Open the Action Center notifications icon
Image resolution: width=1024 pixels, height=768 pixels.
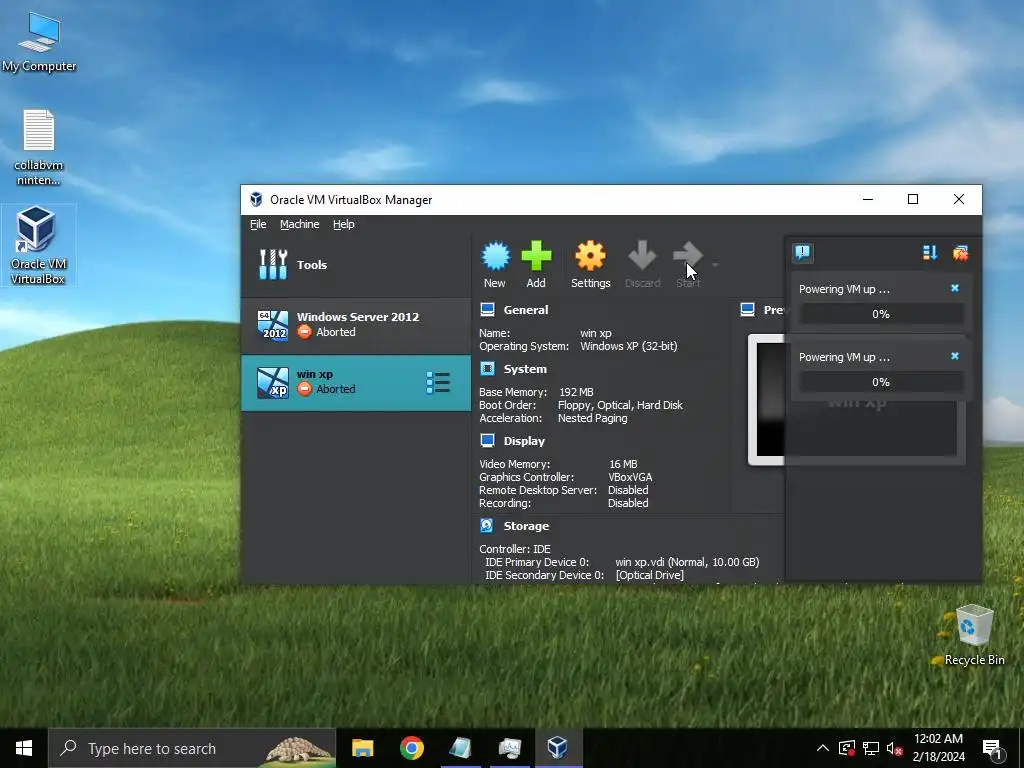(993, 750)
